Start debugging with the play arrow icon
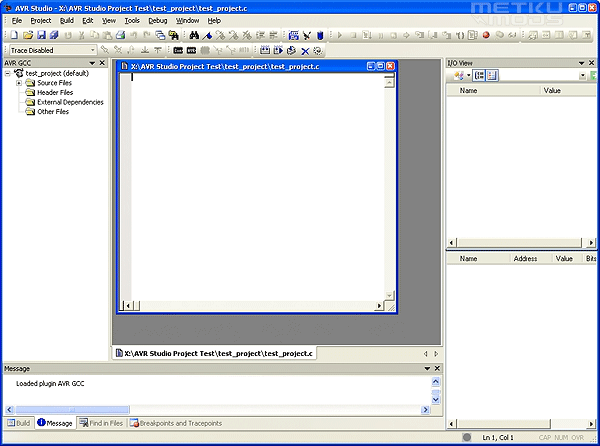Image resolution: width=600 pixels, height=446 pixels. (x=339, y=36)
